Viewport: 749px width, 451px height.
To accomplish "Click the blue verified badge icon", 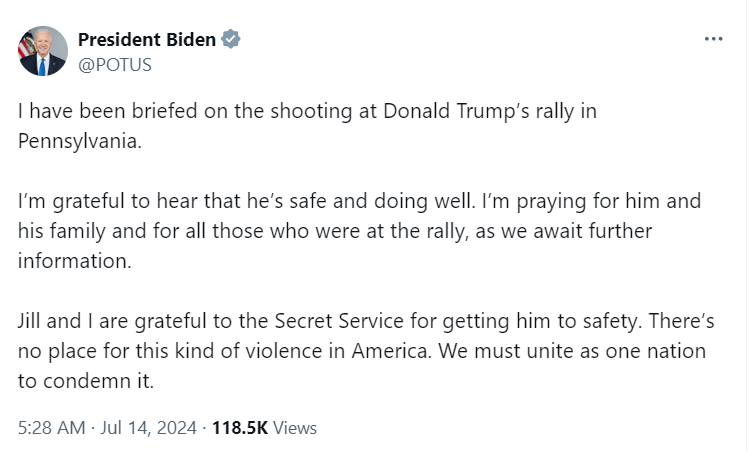I will tap(232, 40).
